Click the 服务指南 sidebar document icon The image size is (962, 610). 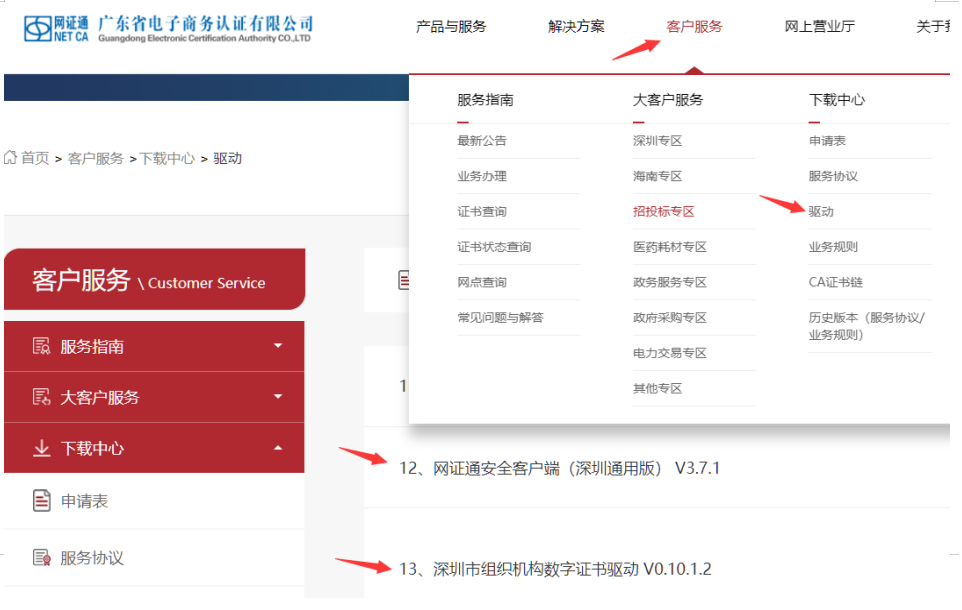pos(42,346)
